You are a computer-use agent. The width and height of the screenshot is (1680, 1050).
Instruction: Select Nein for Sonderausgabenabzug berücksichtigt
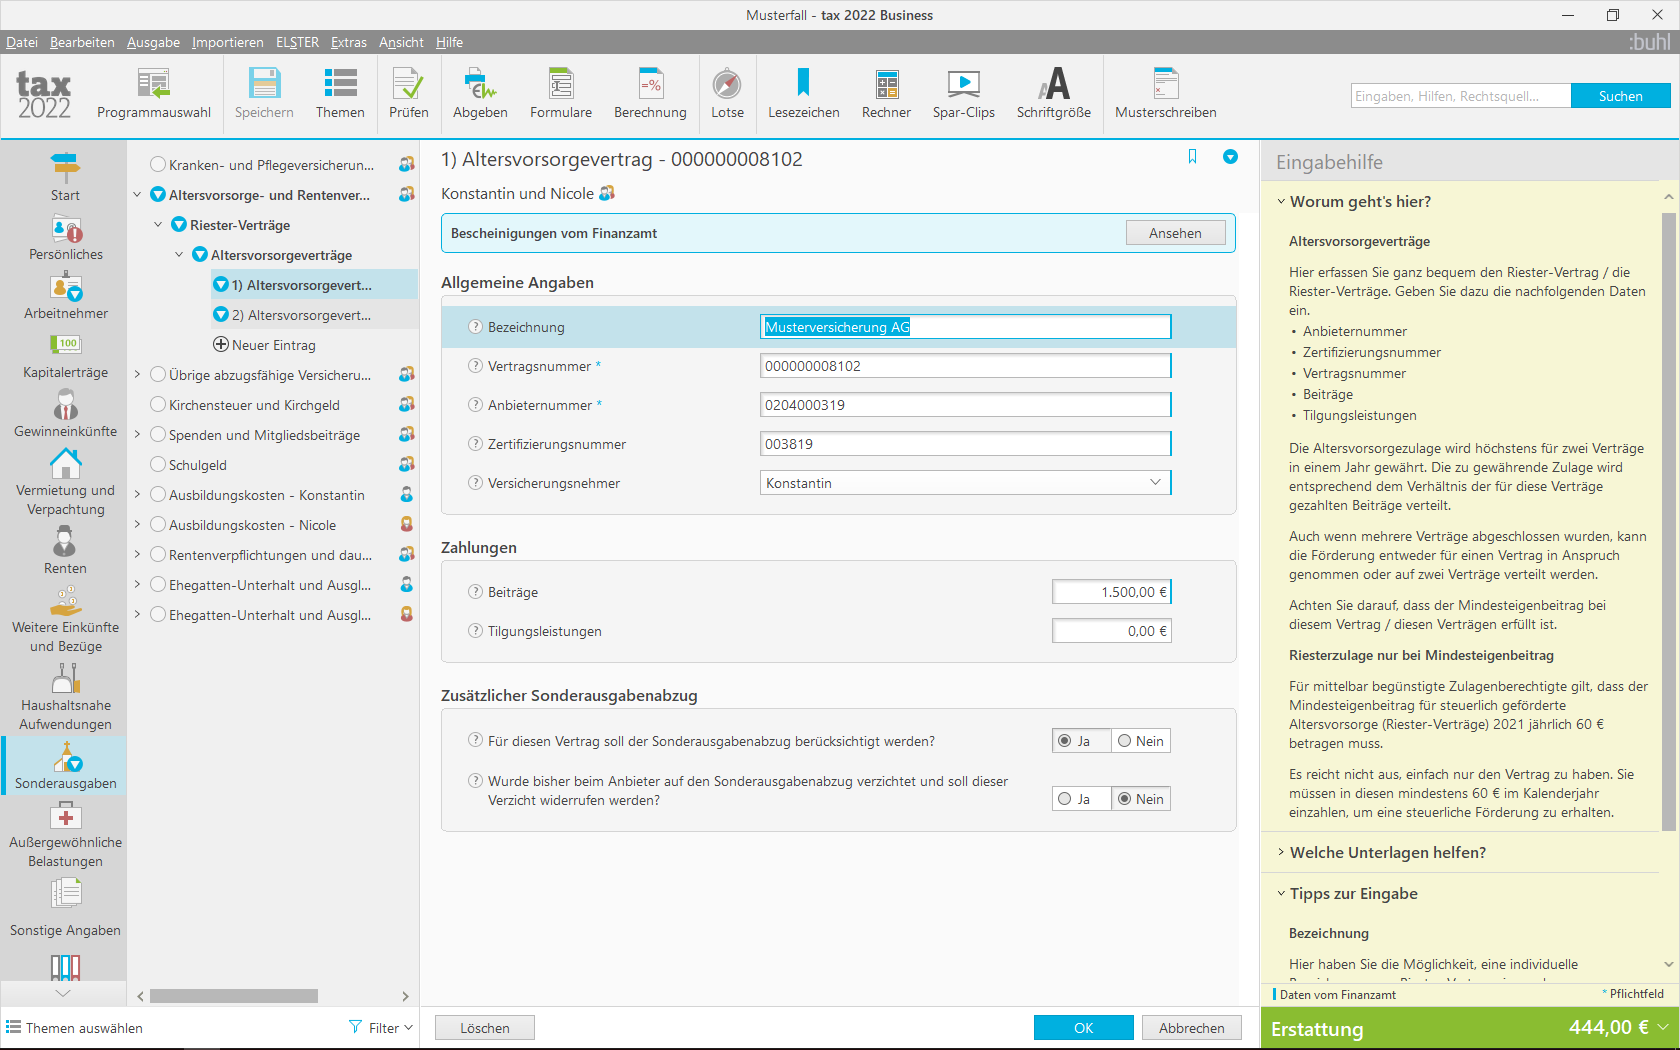(x=1141, y=741)
